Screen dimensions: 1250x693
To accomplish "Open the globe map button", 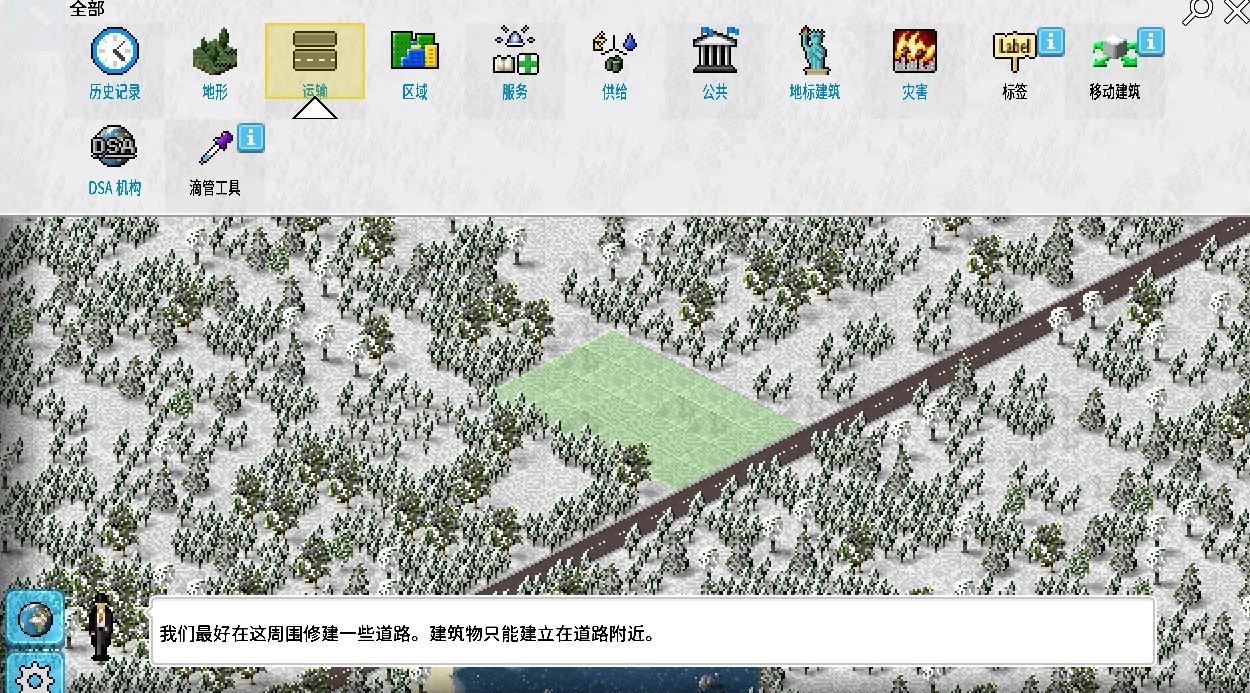I will coord(35,618).
